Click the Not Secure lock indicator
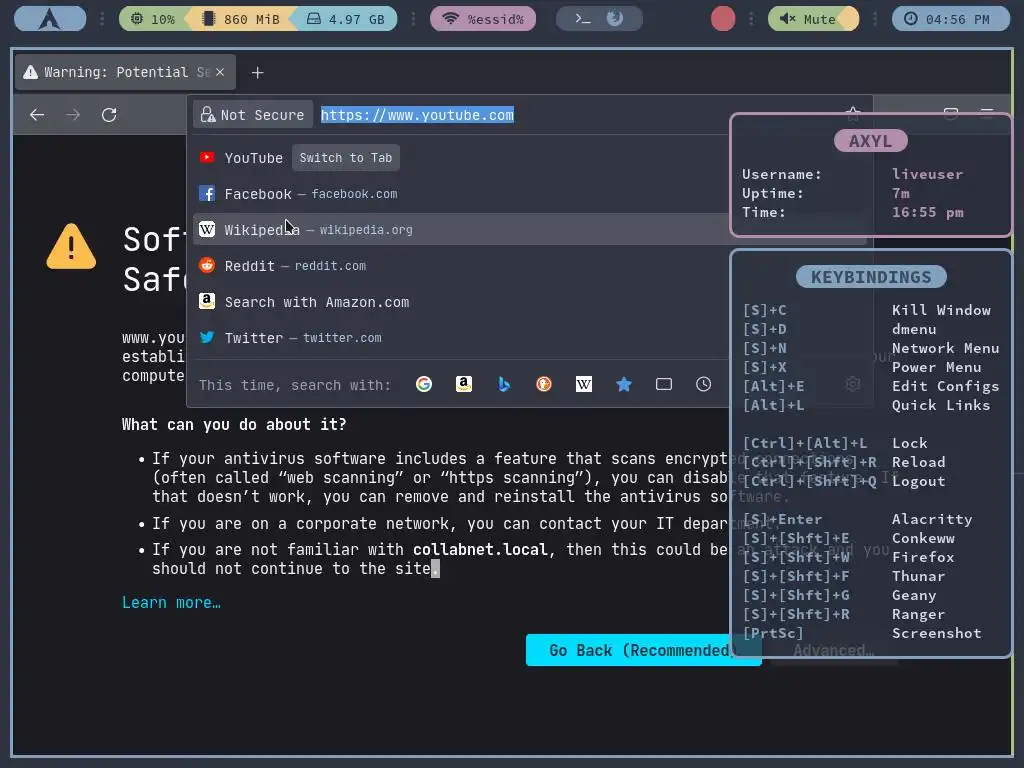 [253, 115]
